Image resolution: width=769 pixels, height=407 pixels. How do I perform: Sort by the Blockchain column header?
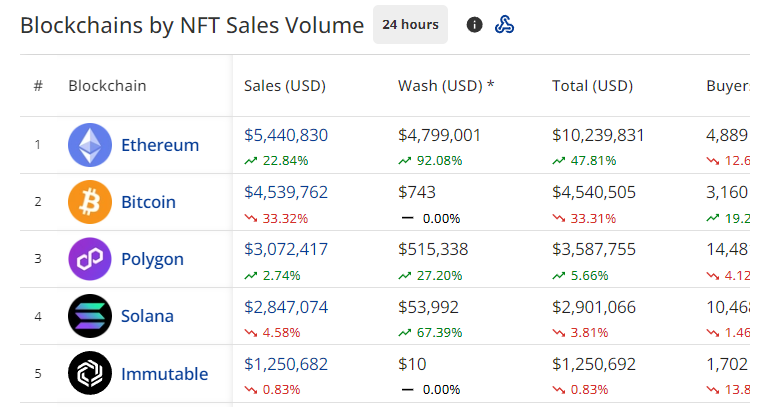[x=107, y=86]
